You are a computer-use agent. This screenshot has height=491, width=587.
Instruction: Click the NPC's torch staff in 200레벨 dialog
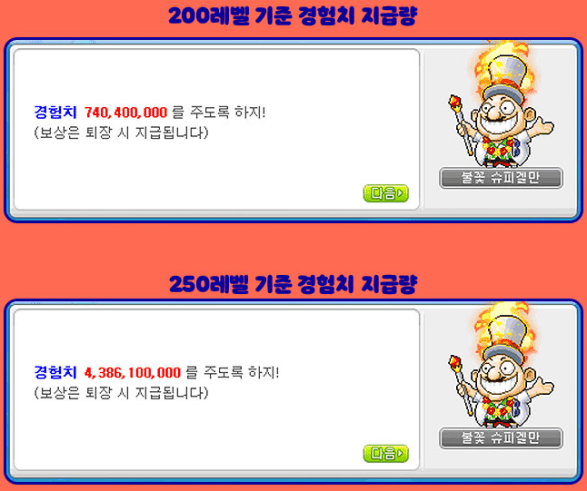tap(461, 124)
